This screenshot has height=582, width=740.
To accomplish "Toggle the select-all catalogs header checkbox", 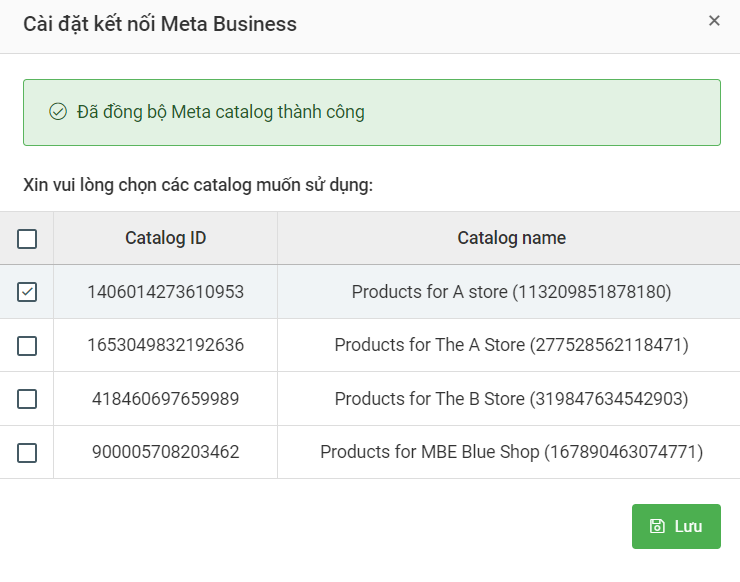I will point(27,239).
